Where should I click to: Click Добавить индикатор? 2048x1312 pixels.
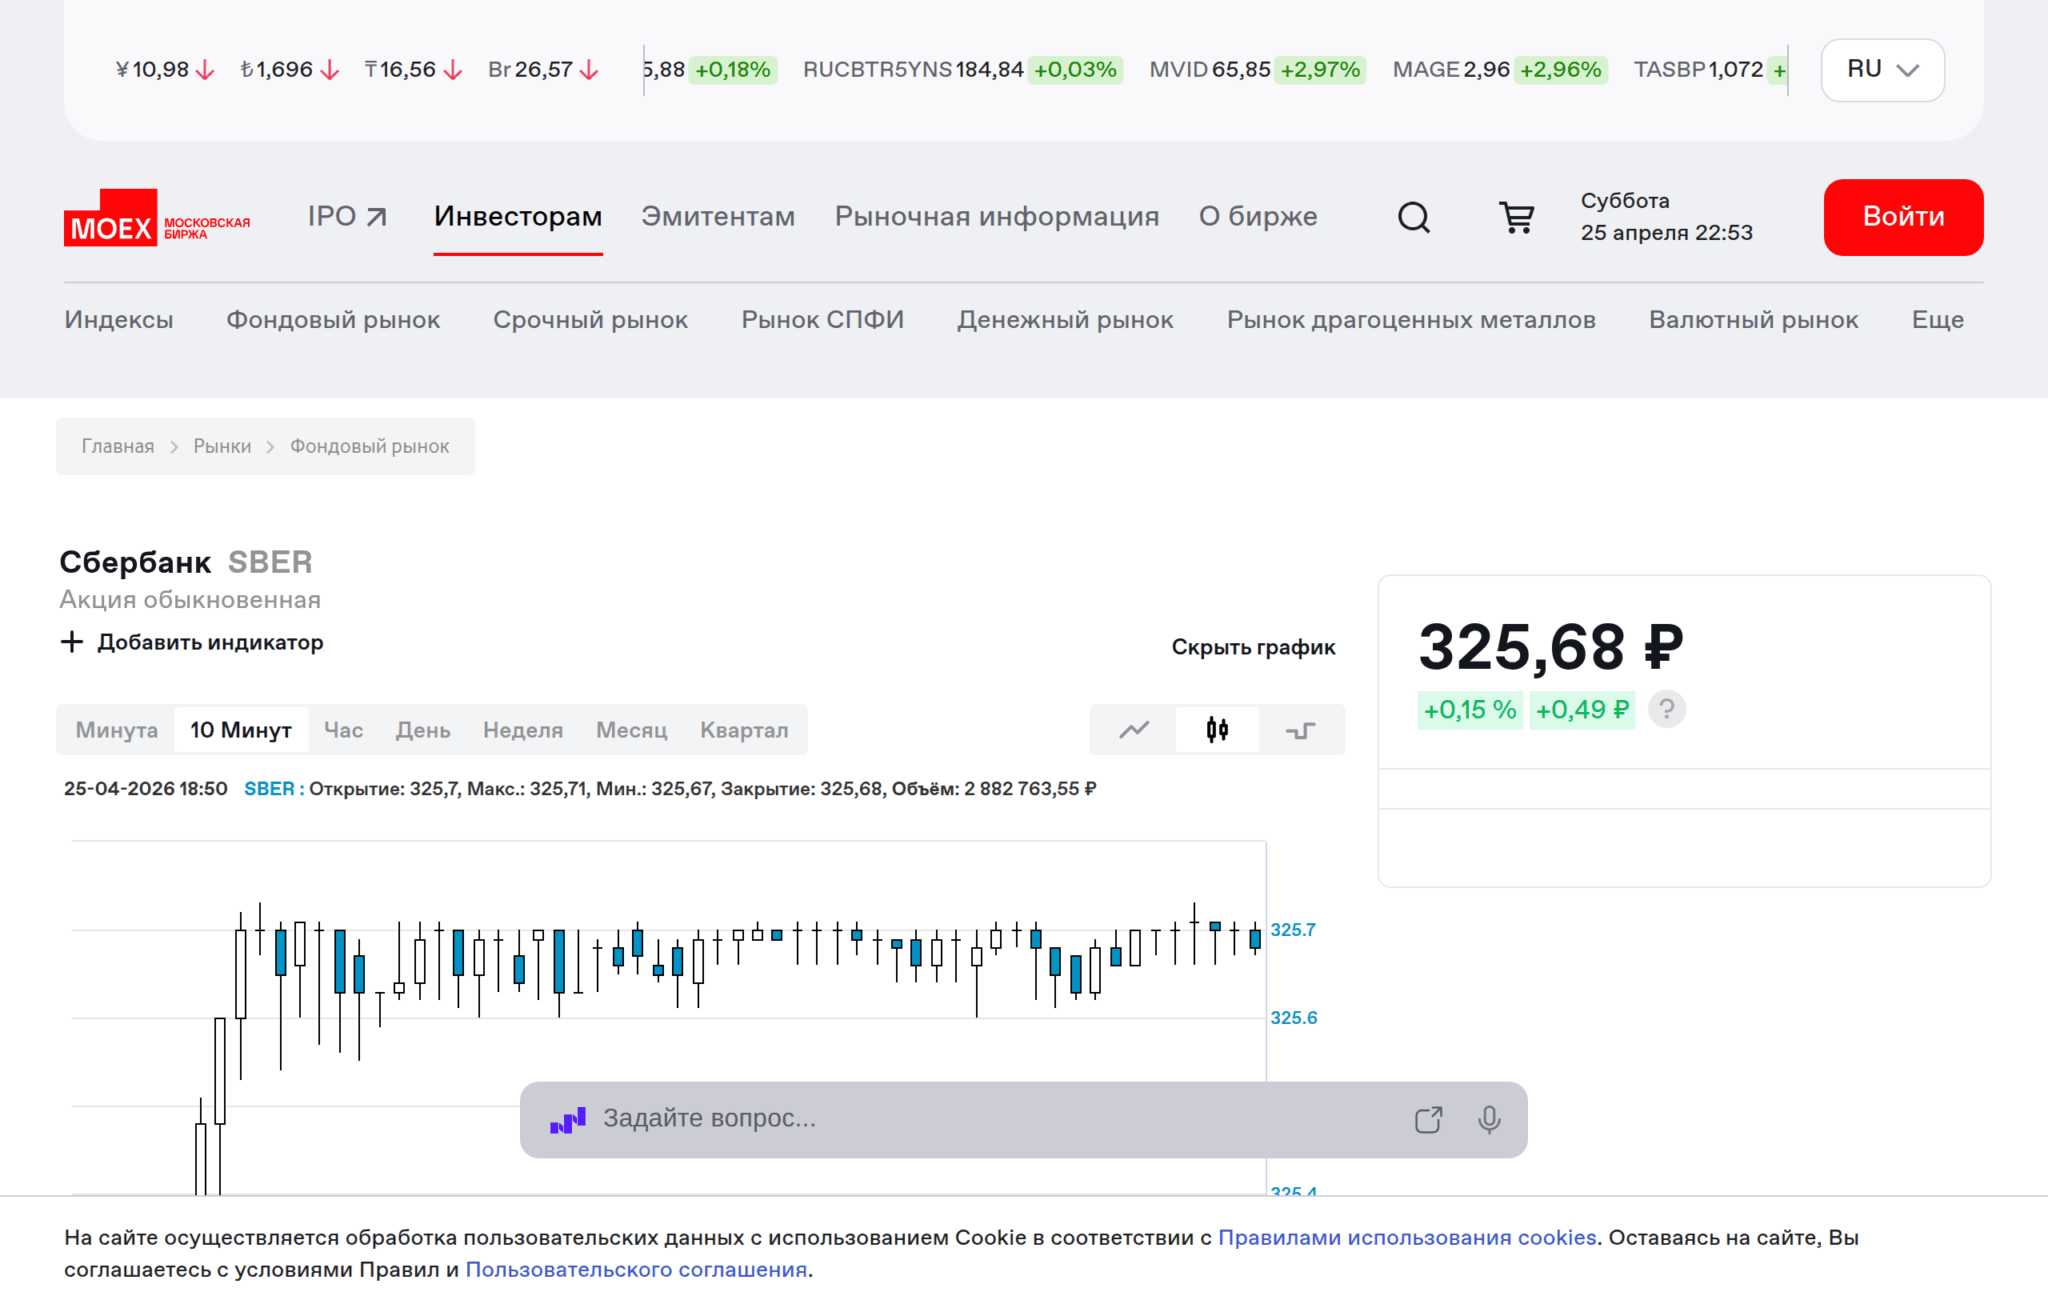pos(210,642)
